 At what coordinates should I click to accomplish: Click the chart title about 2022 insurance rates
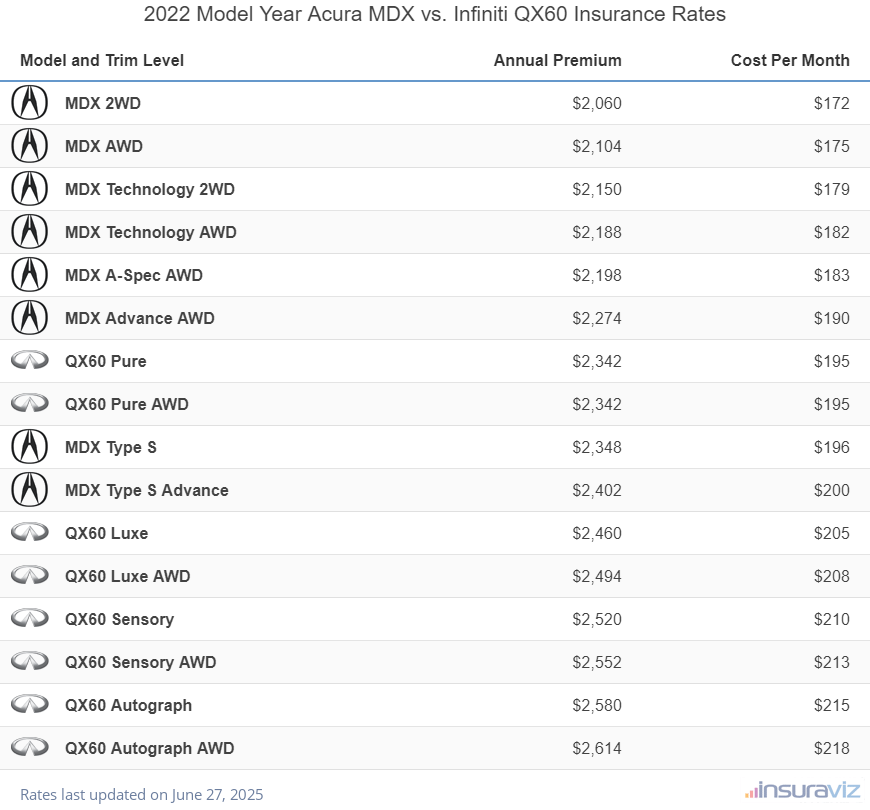435,14
